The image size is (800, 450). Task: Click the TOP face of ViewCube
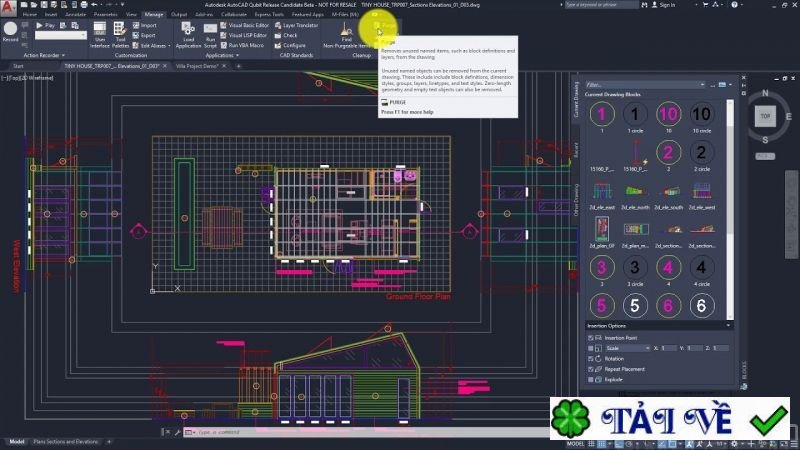(765, 116)
